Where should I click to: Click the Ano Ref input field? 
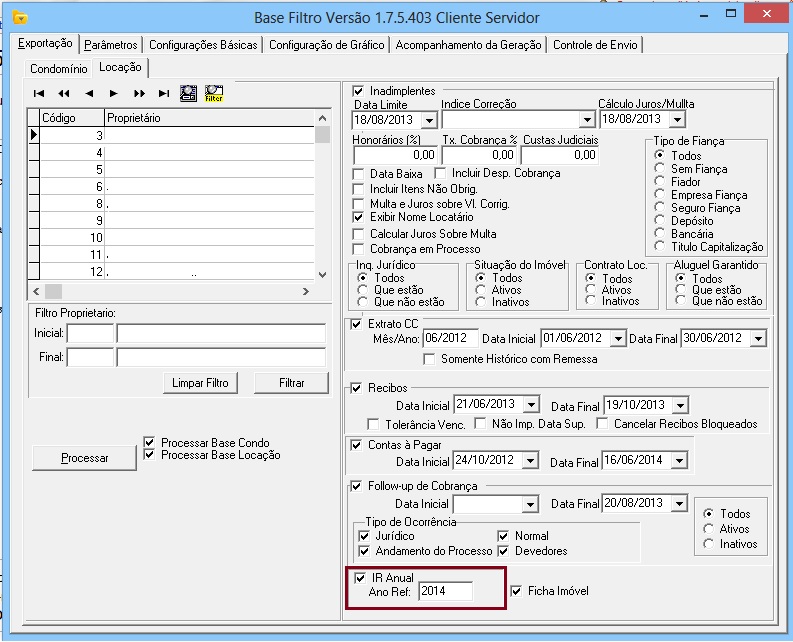[445, 591]
